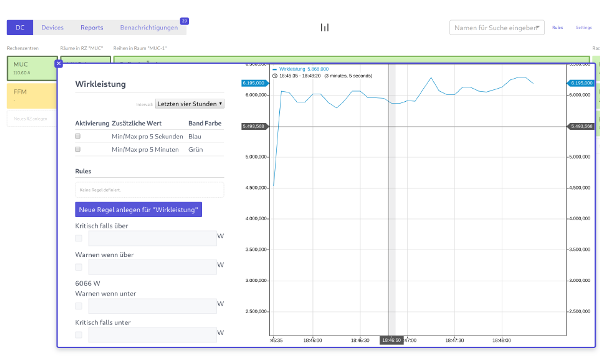
Task: Tick the Kritisch falls über checkbox
Action: click(x=79, y=238)
